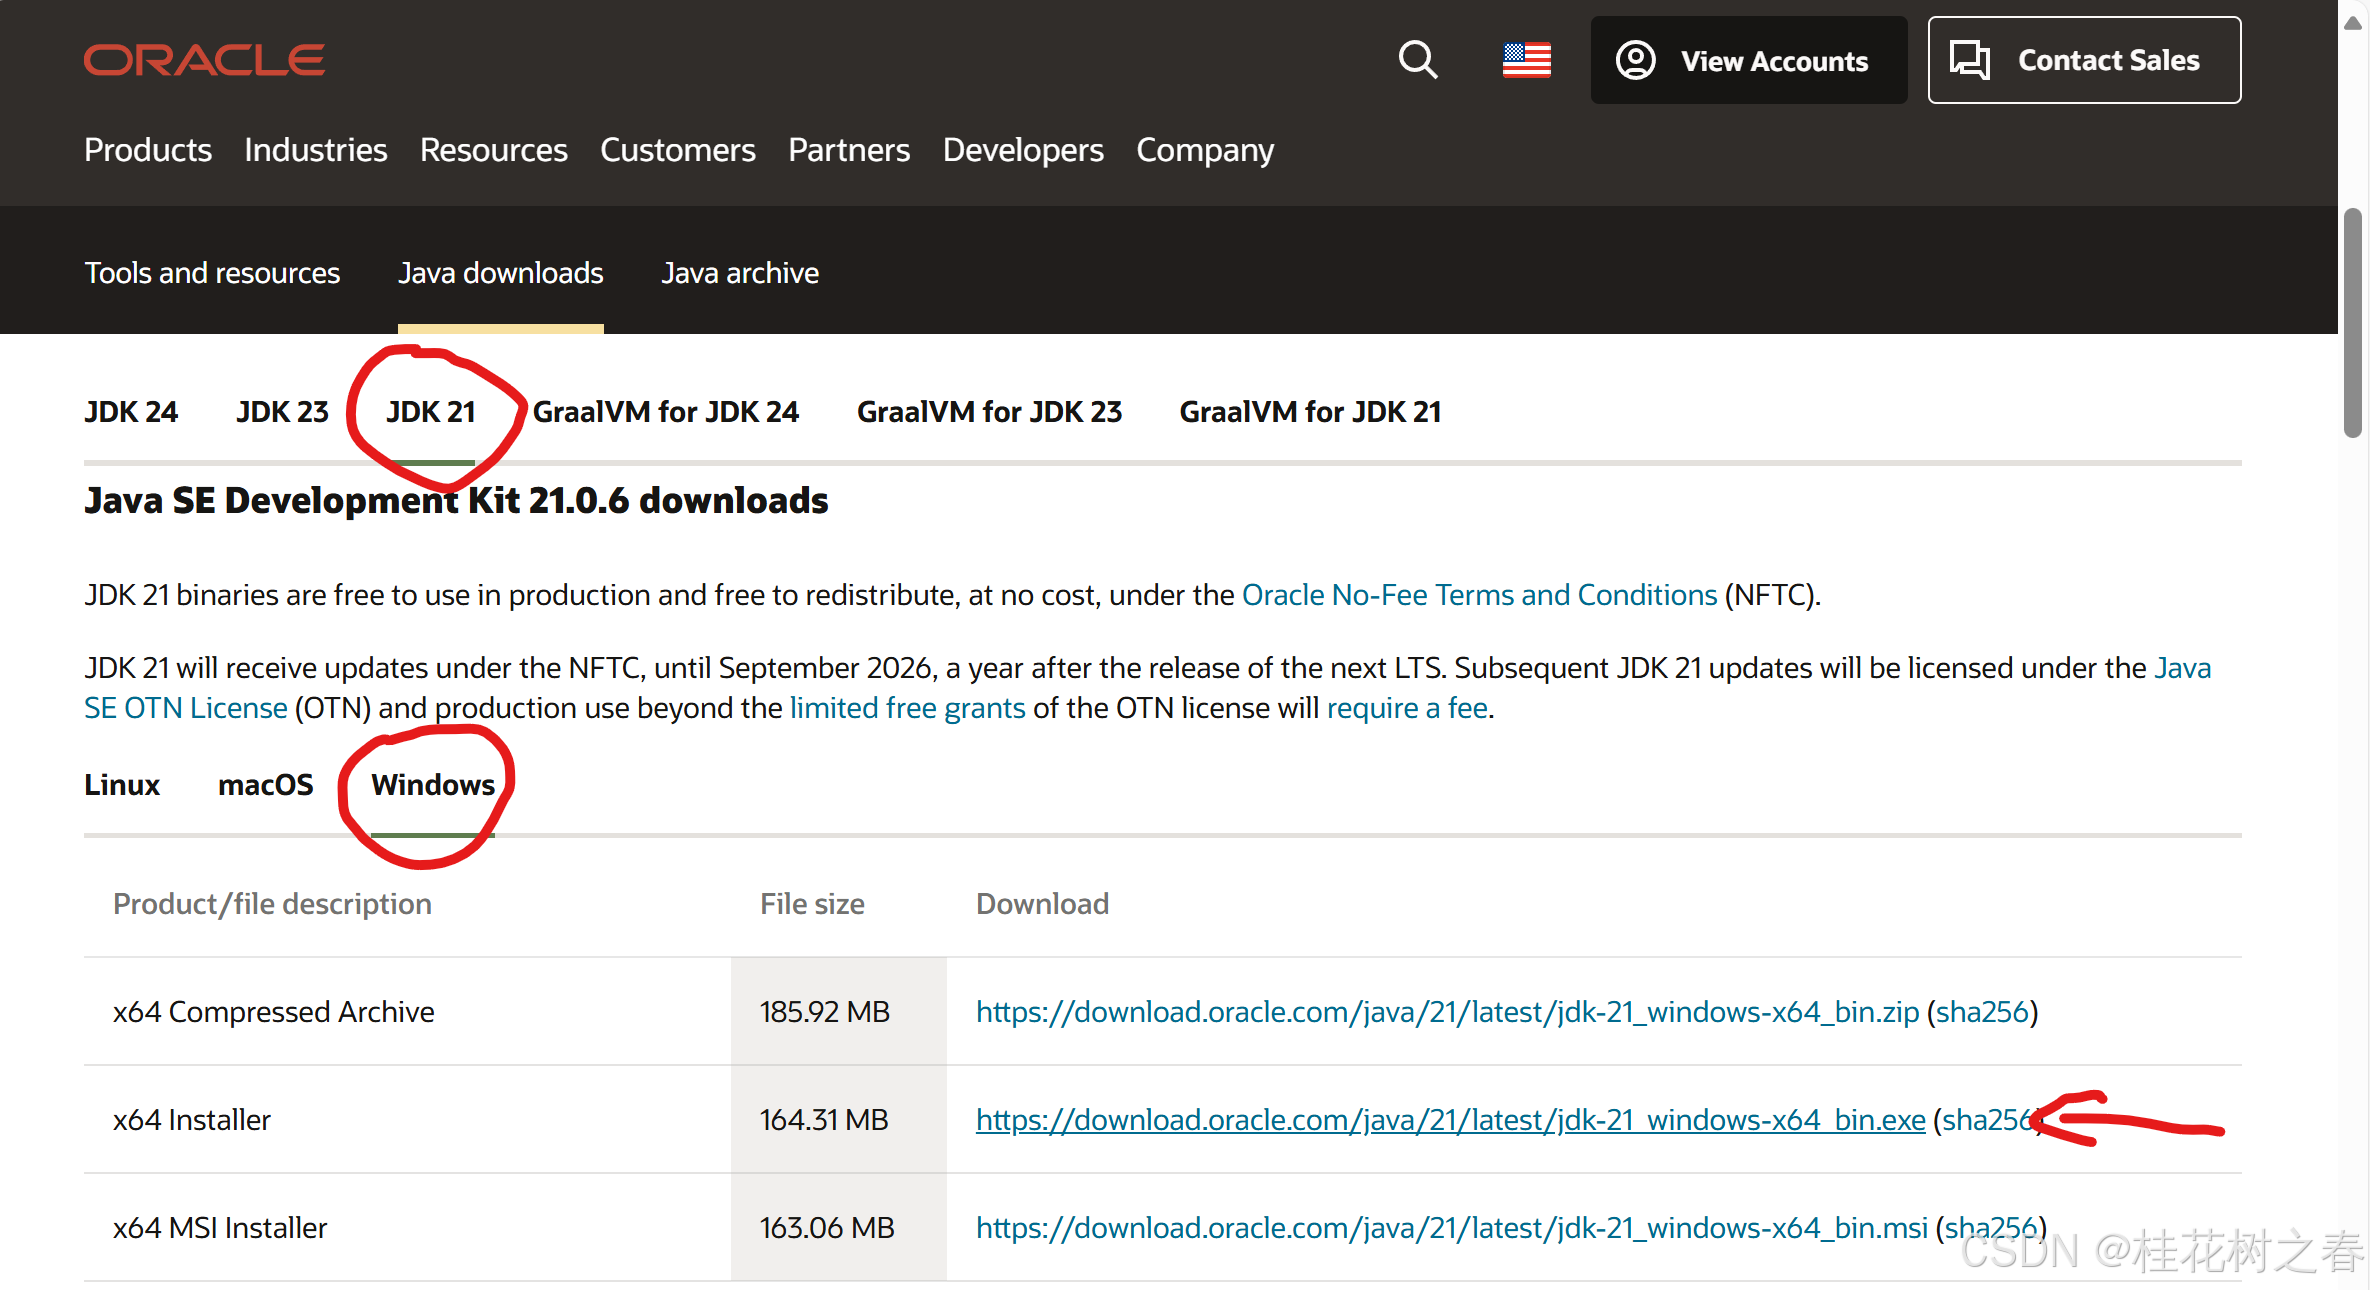Switch to Tools and resources tab
The image size is (2370, 1290).
click(212, 273)
